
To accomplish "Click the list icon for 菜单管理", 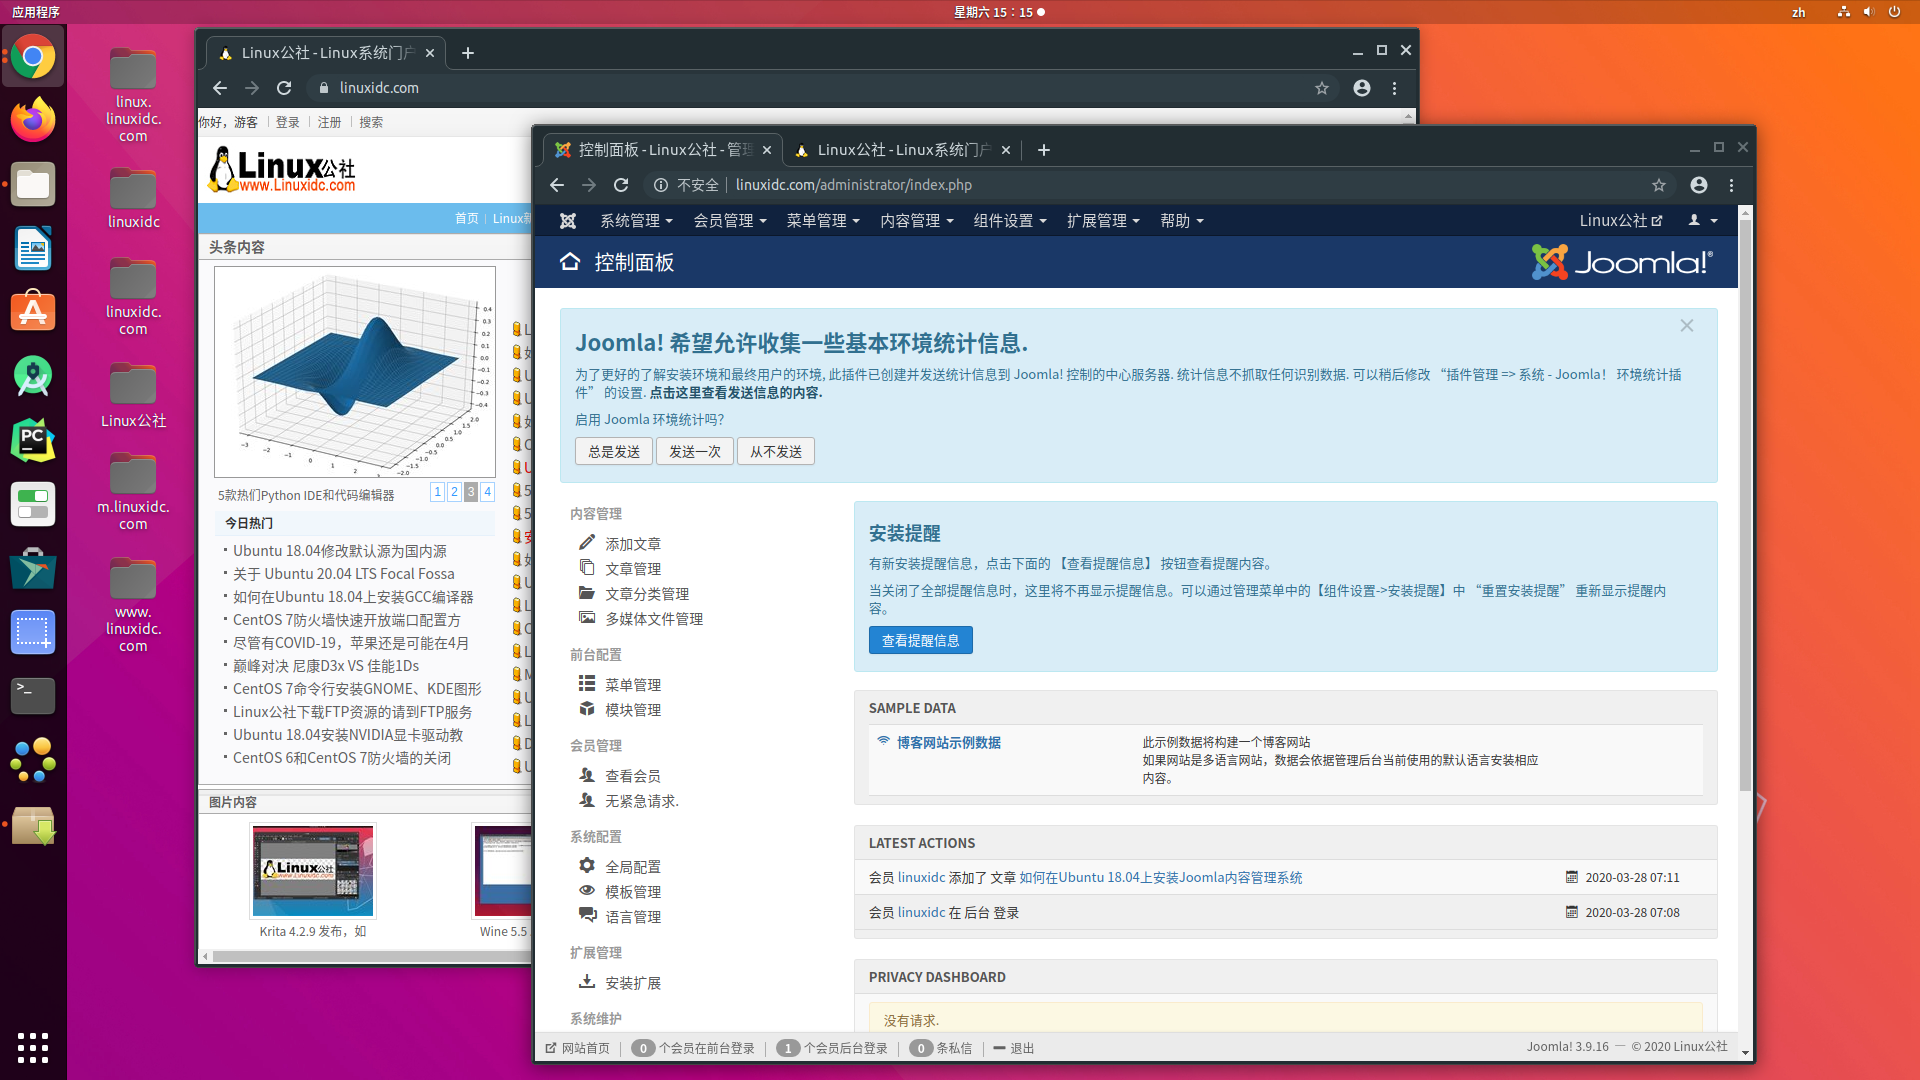I will click(587, 683).
